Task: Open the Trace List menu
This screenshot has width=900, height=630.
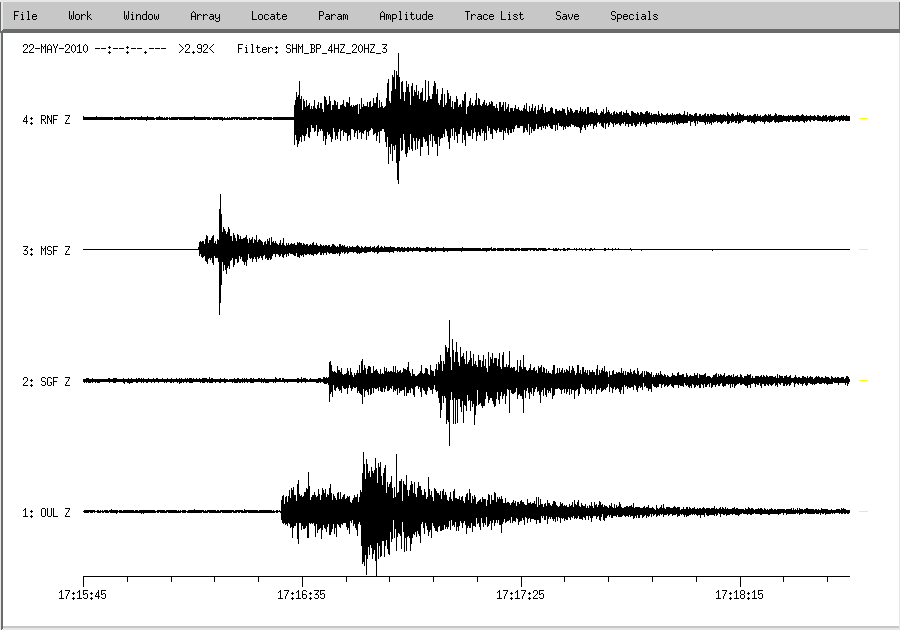Action: pos(494,16)
